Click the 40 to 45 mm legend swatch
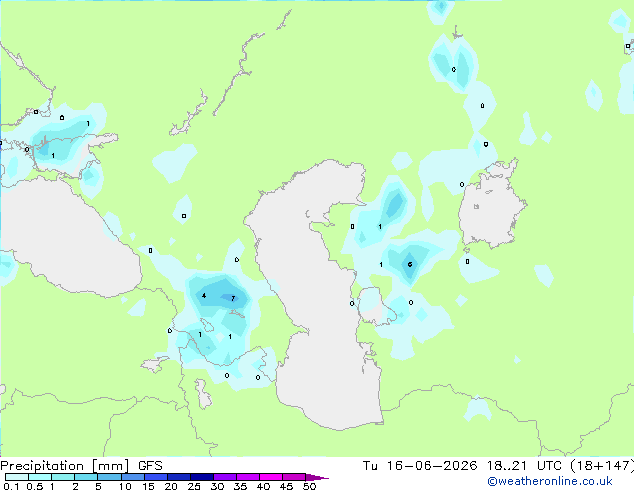 271,477
